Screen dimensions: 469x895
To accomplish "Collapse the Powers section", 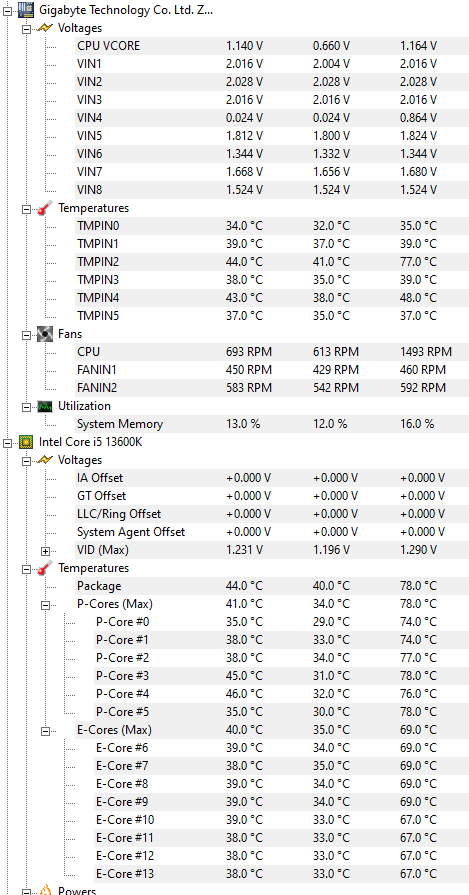I will pos(26,891).
